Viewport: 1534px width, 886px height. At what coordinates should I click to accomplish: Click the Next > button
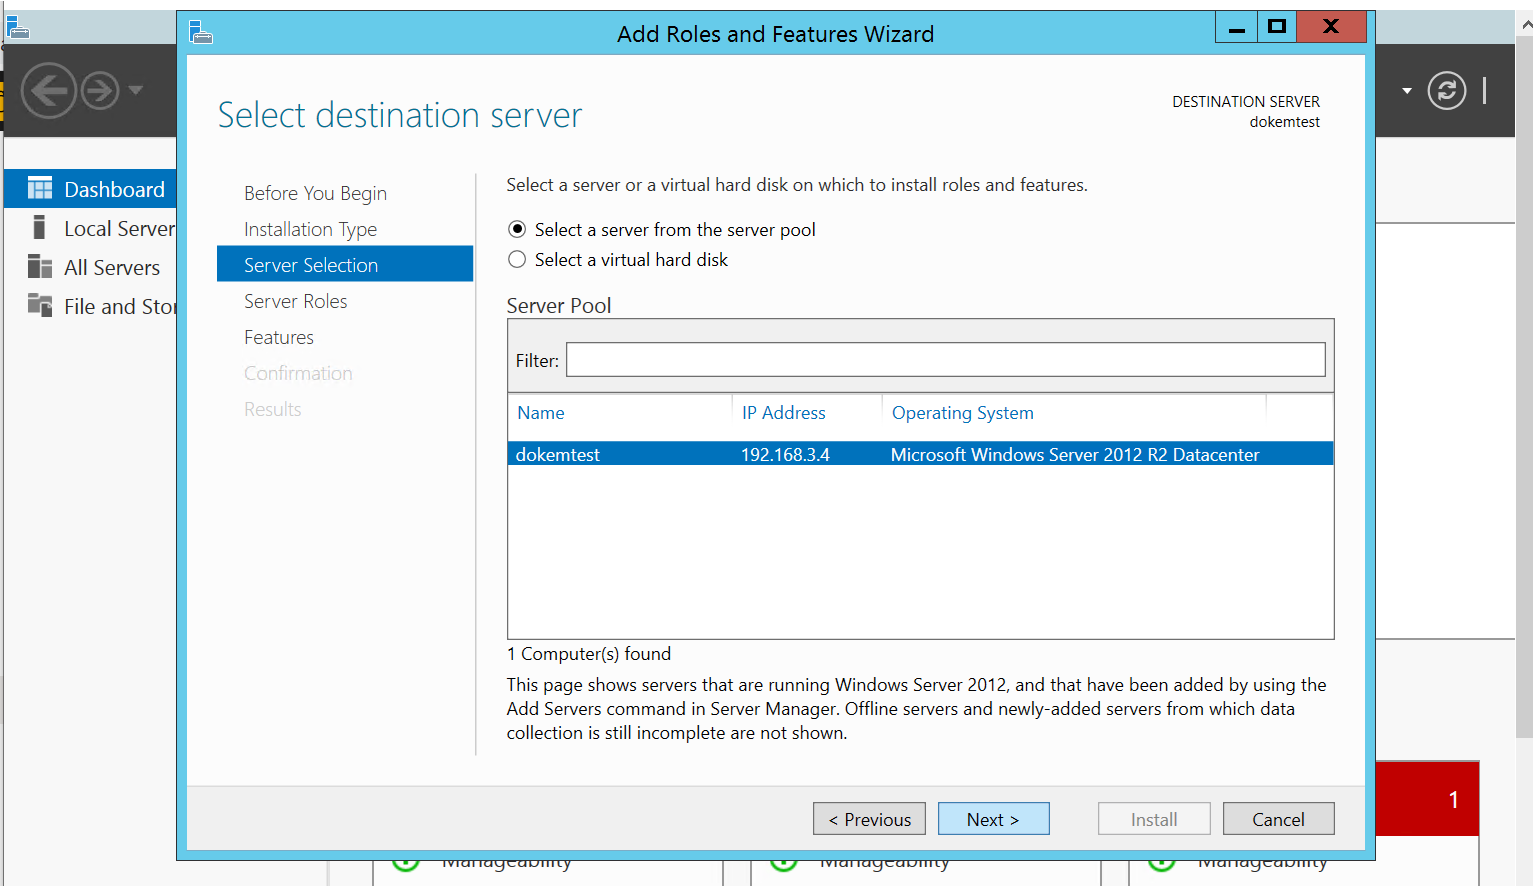coord(994,819)
